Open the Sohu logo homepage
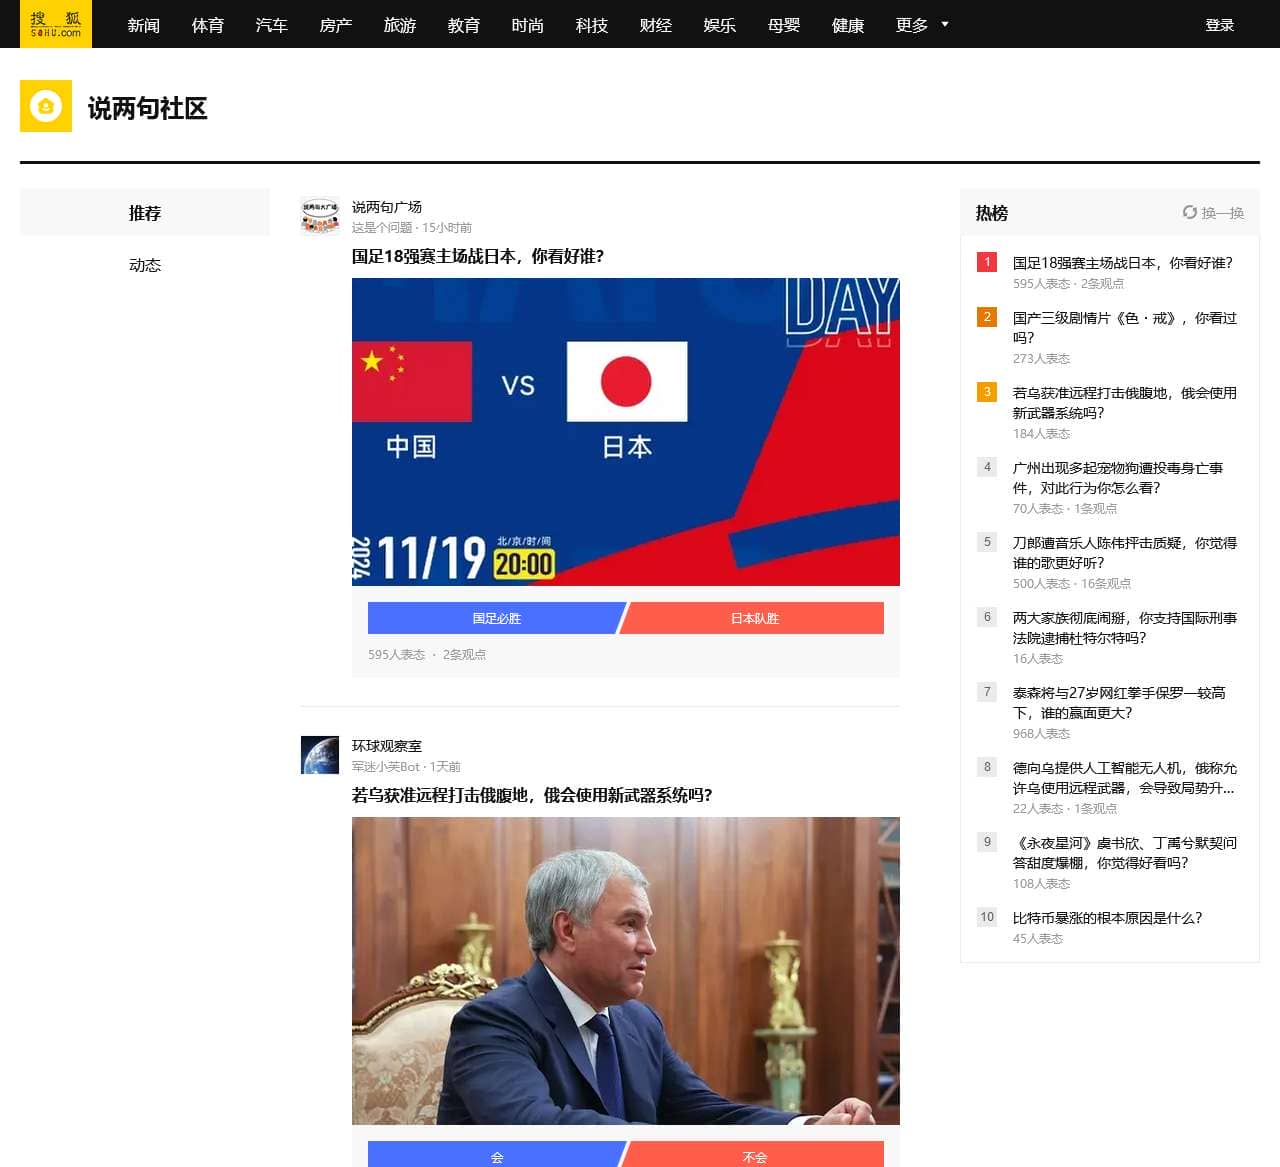The width and height of the screenshot is (1280, 1167). [x=56, y=24]
